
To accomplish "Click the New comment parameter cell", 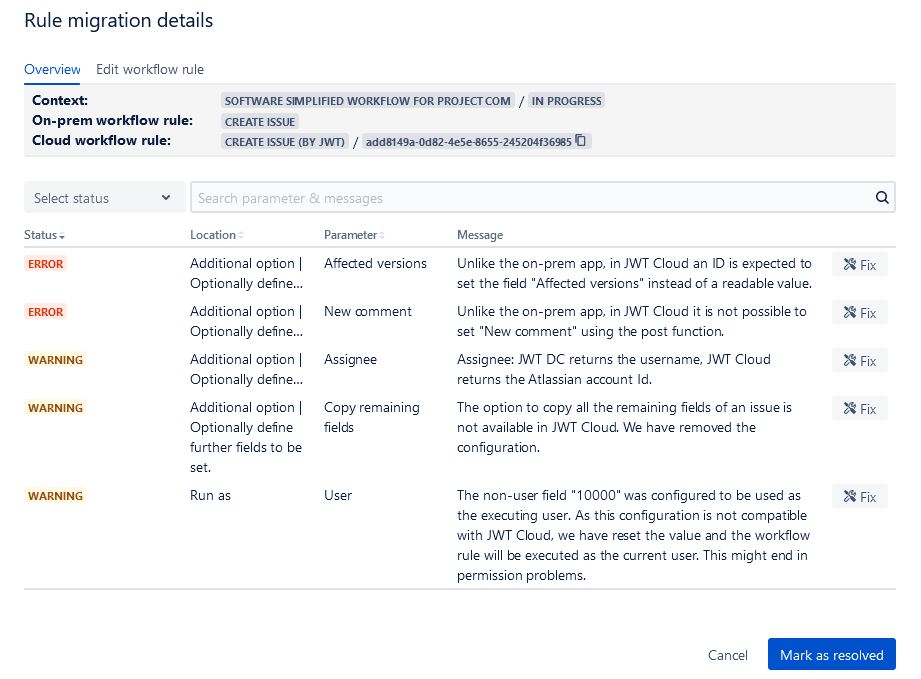I will pyautogui.click(x=368, y=312).
